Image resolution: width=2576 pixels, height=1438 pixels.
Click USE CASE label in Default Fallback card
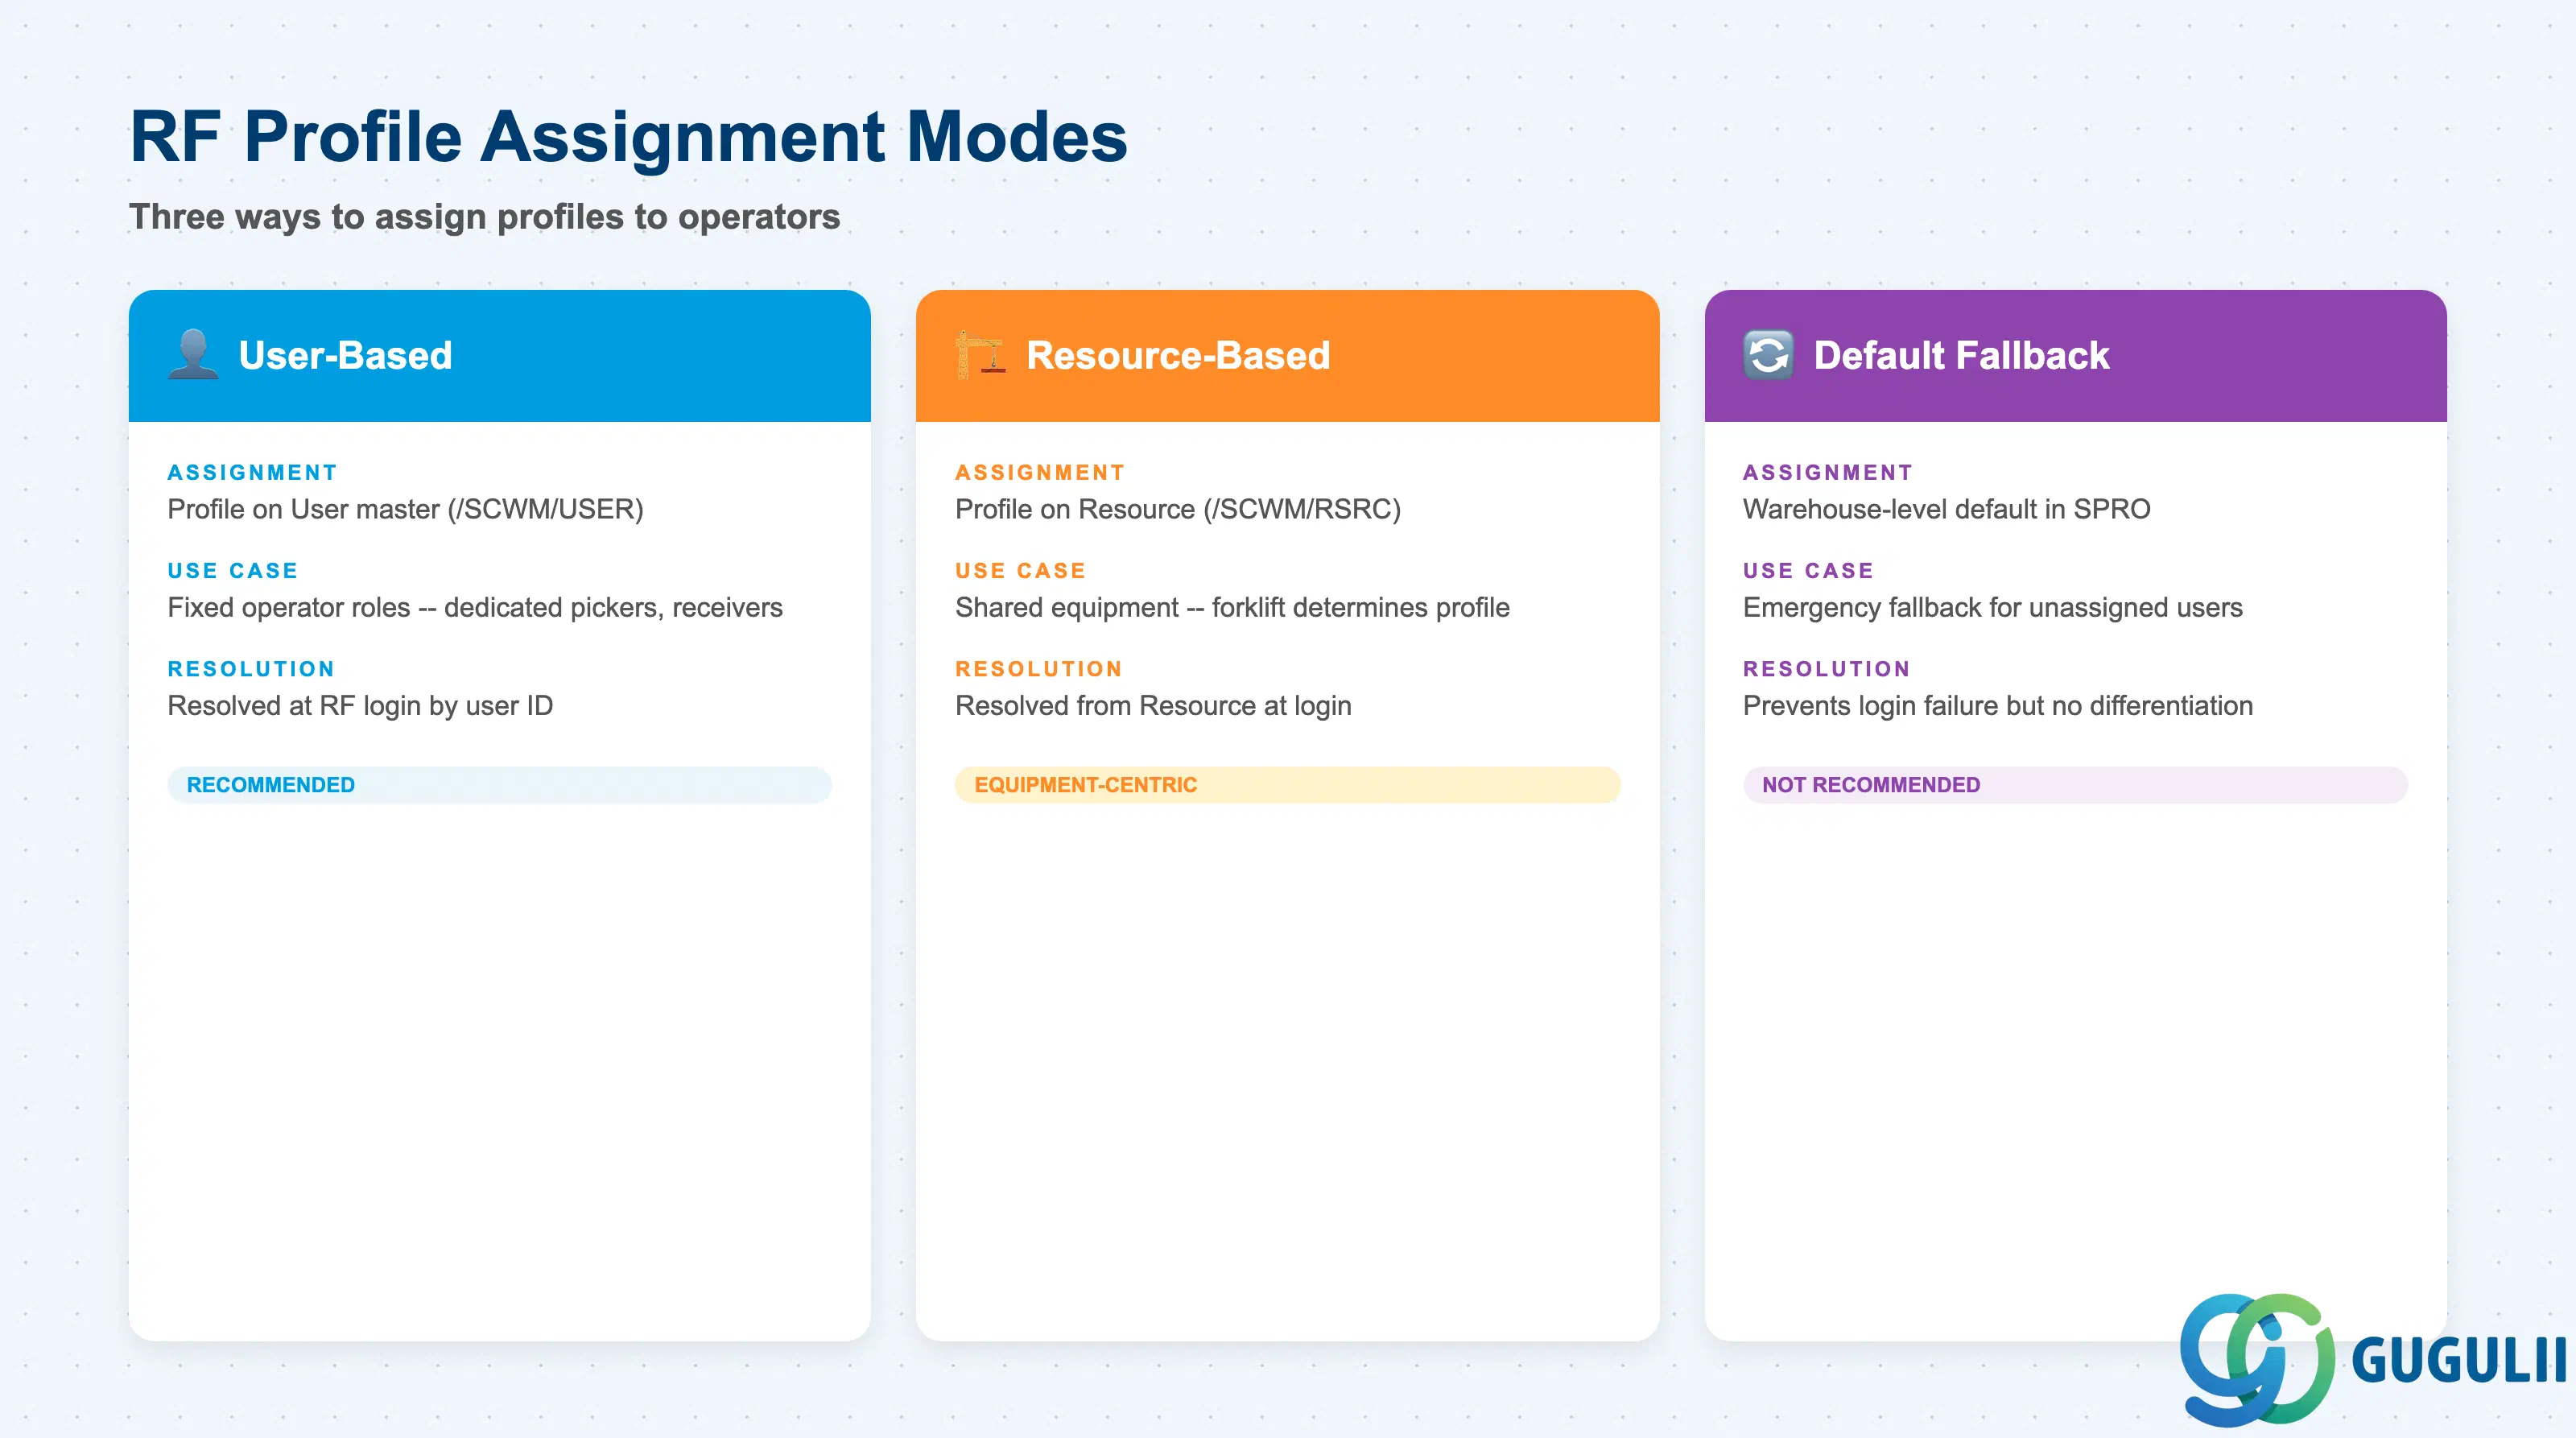click(x=1808, y=570)
